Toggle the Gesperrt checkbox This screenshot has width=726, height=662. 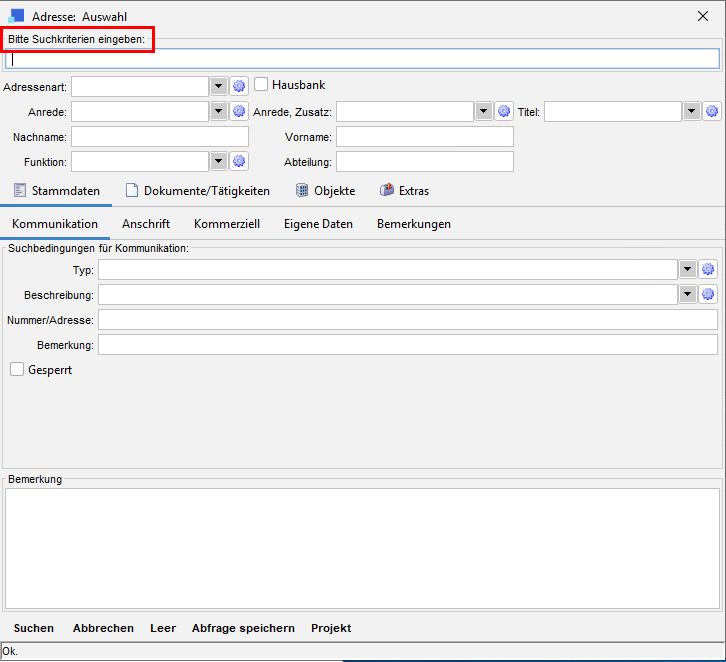[x=17, y=370]
